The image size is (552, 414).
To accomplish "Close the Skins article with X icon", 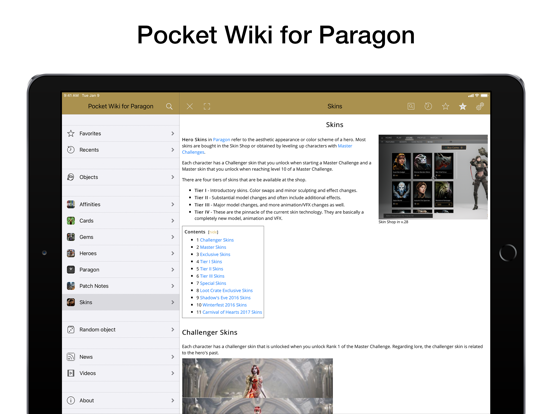I will [x=189, y=106].
